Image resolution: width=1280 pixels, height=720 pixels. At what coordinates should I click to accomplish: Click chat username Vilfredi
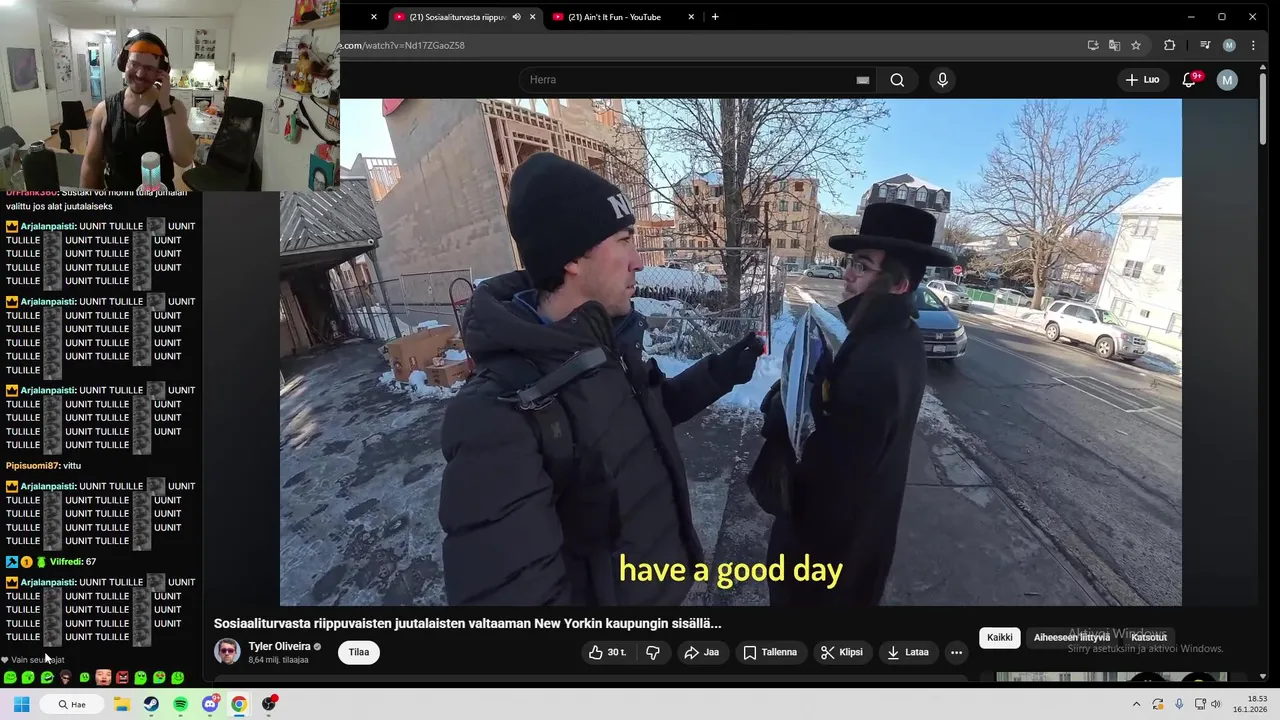pos(65,562)
